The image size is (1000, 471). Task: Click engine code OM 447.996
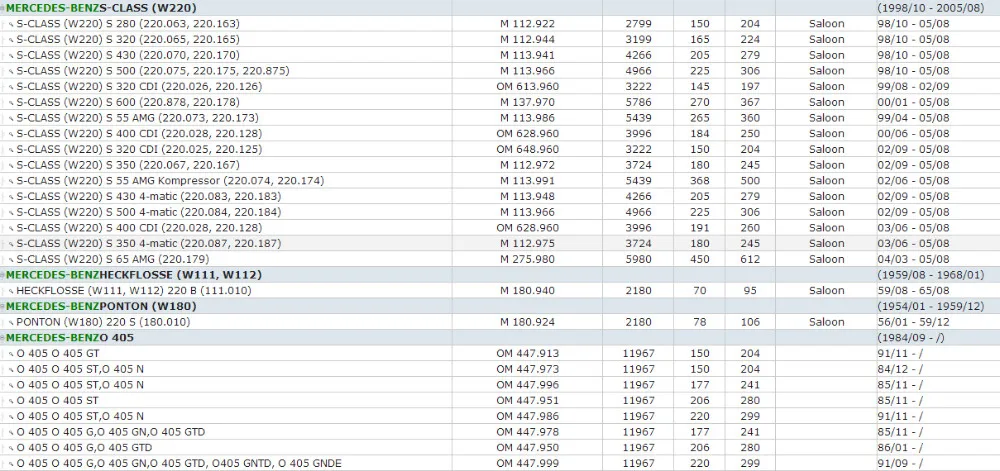(527, 384)
